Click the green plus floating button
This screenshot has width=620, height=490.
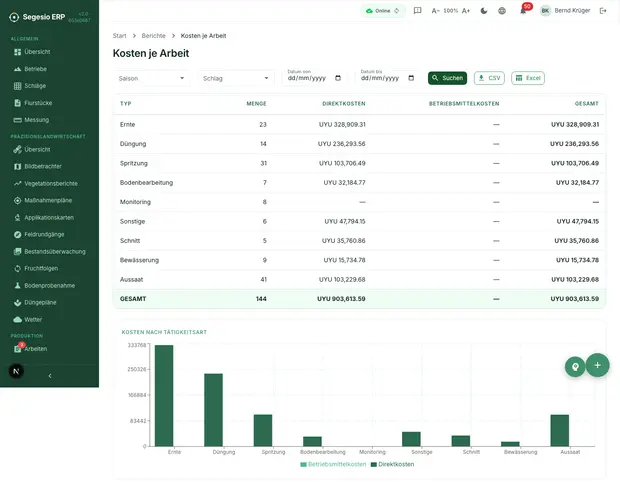[597, 365]
